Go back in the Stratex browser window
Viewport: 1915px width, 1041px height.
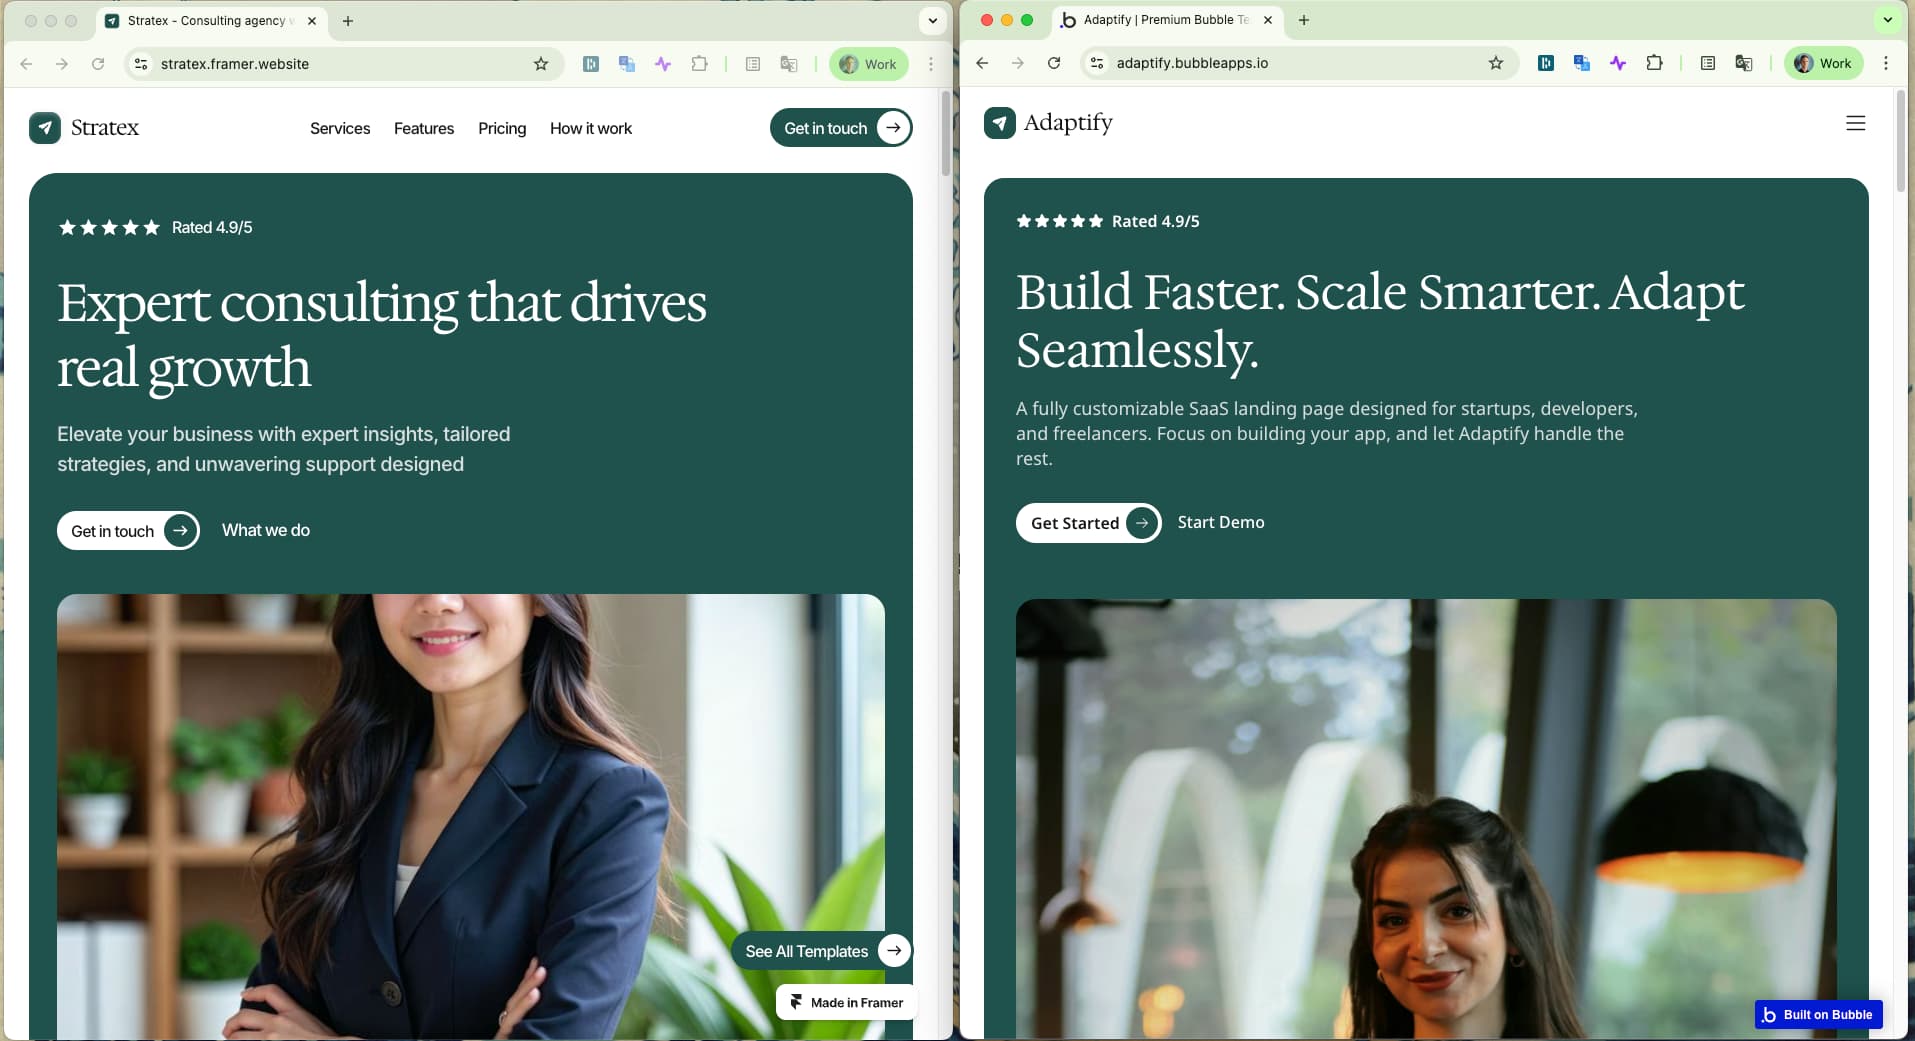(x=27, y=64)
